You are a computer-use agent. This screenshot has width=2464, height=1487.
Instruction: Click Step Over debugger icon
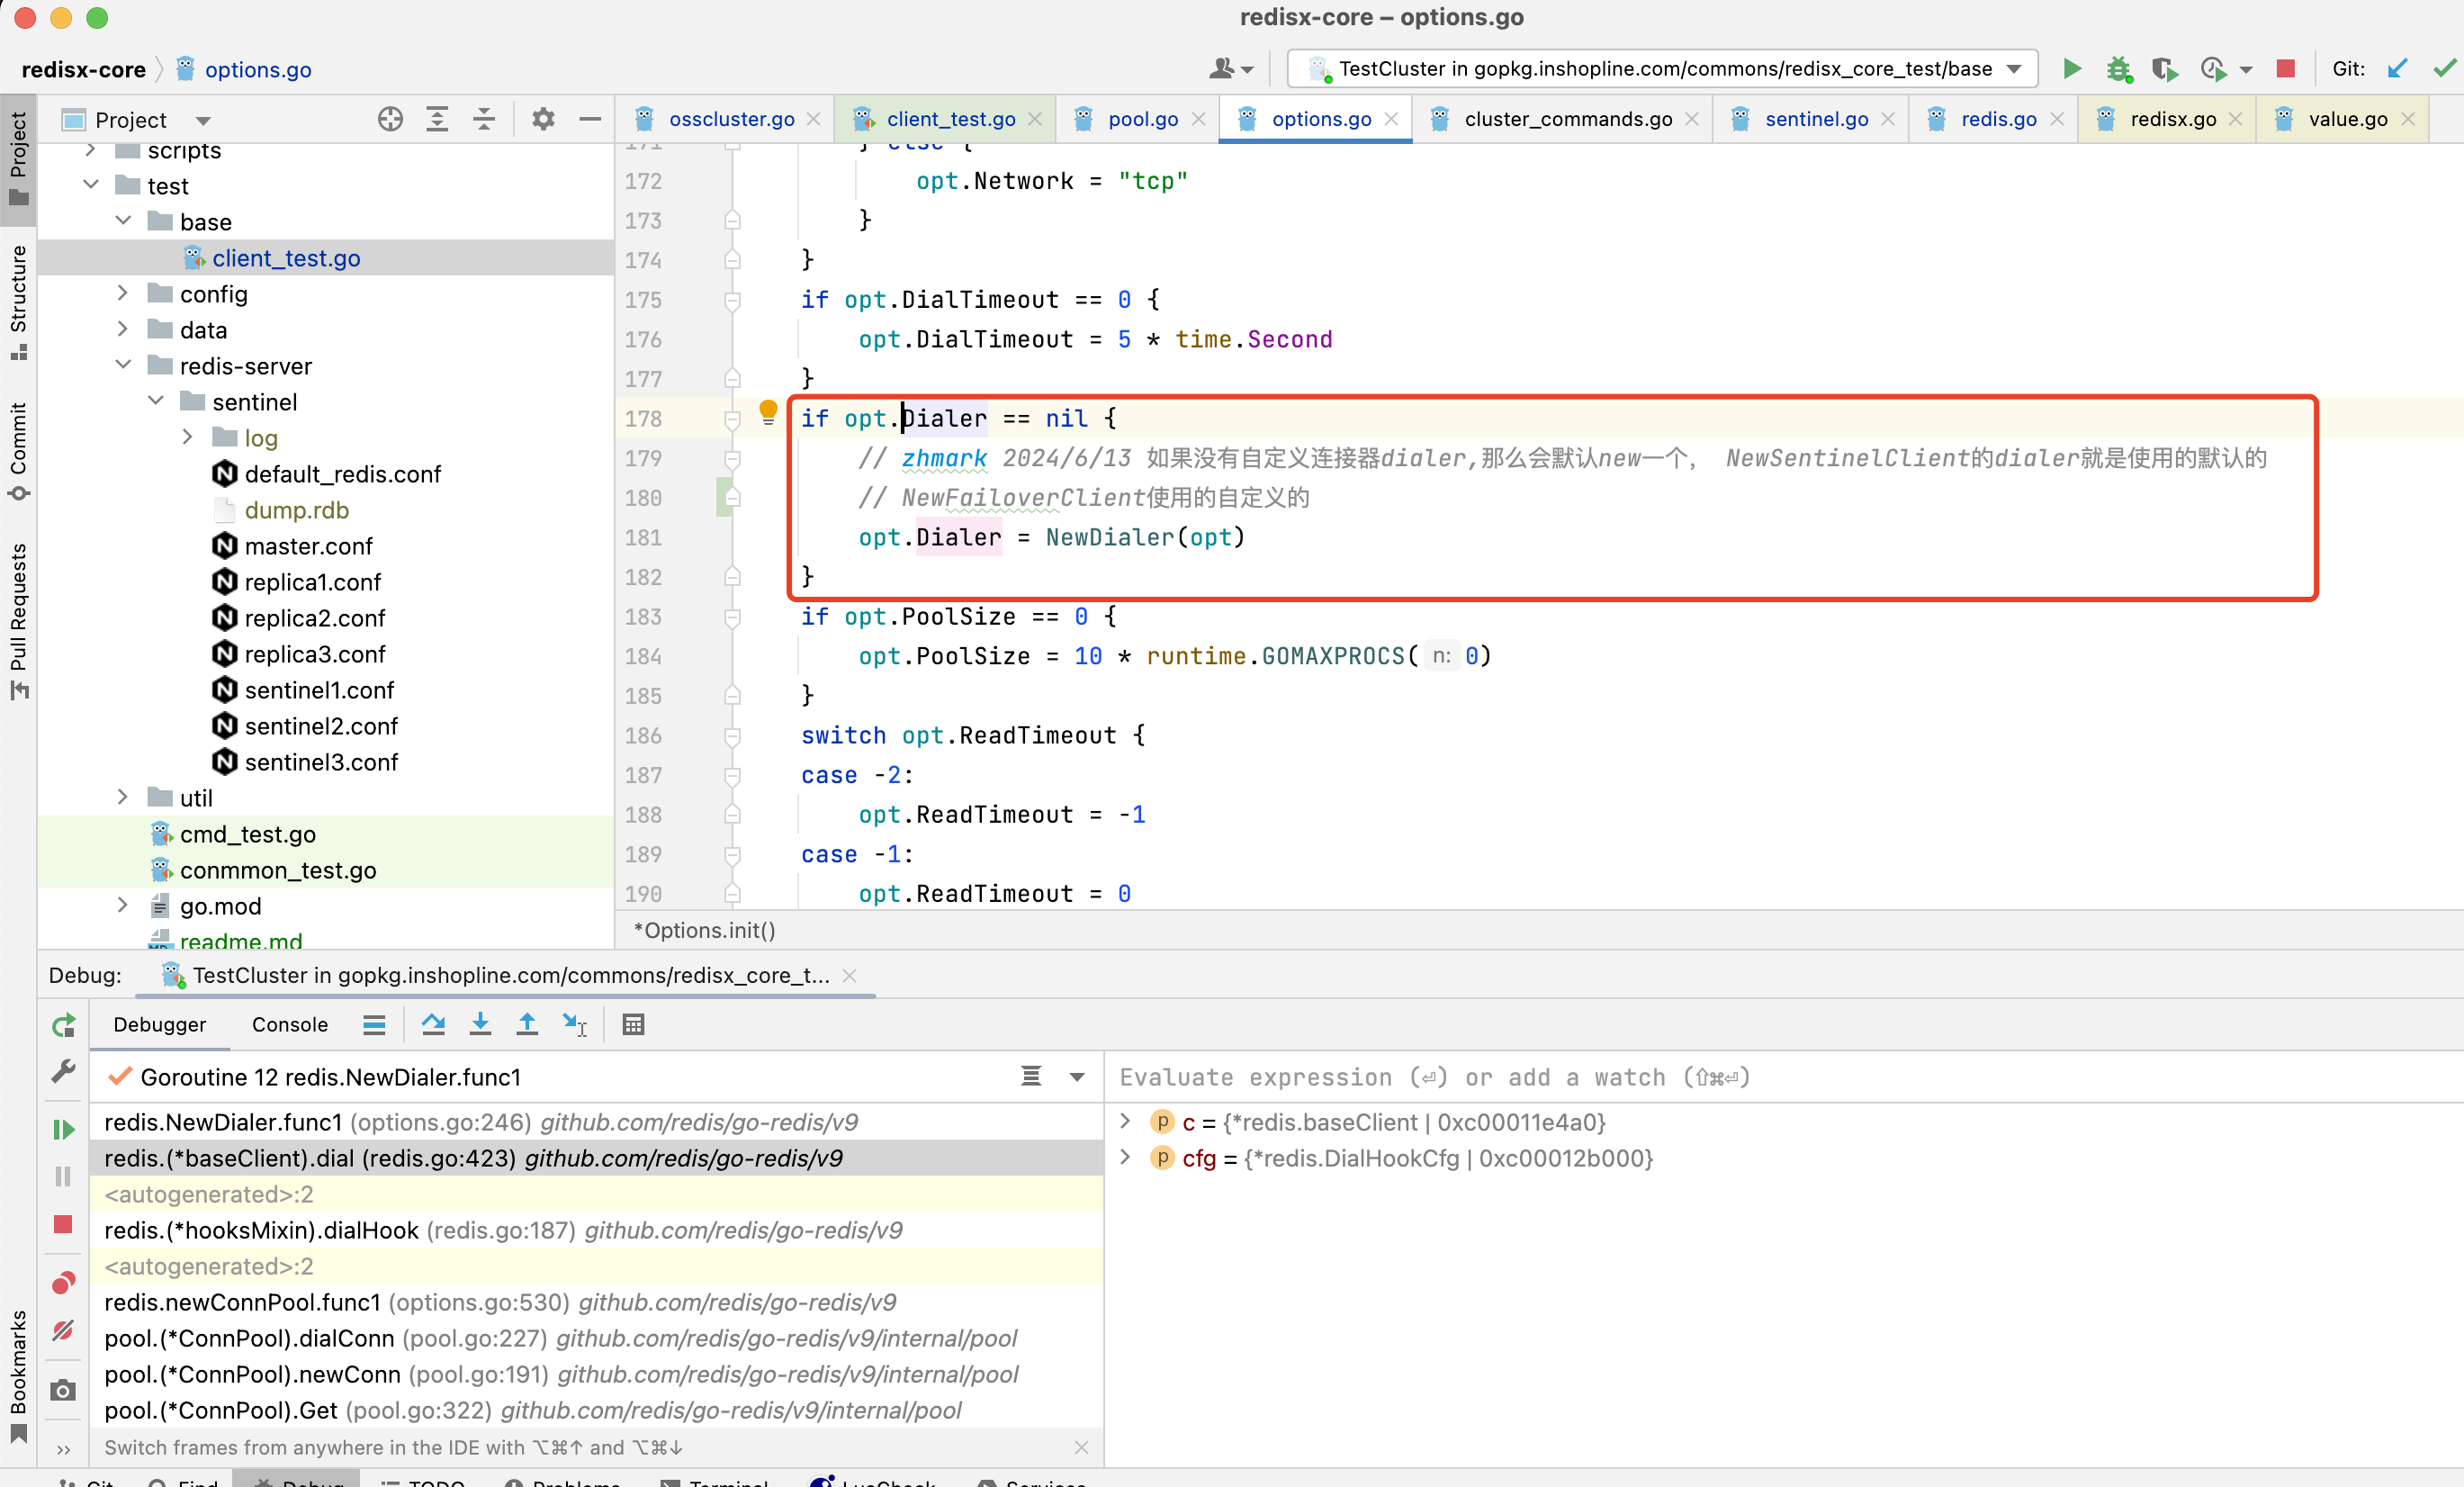tap(433, 1024)
